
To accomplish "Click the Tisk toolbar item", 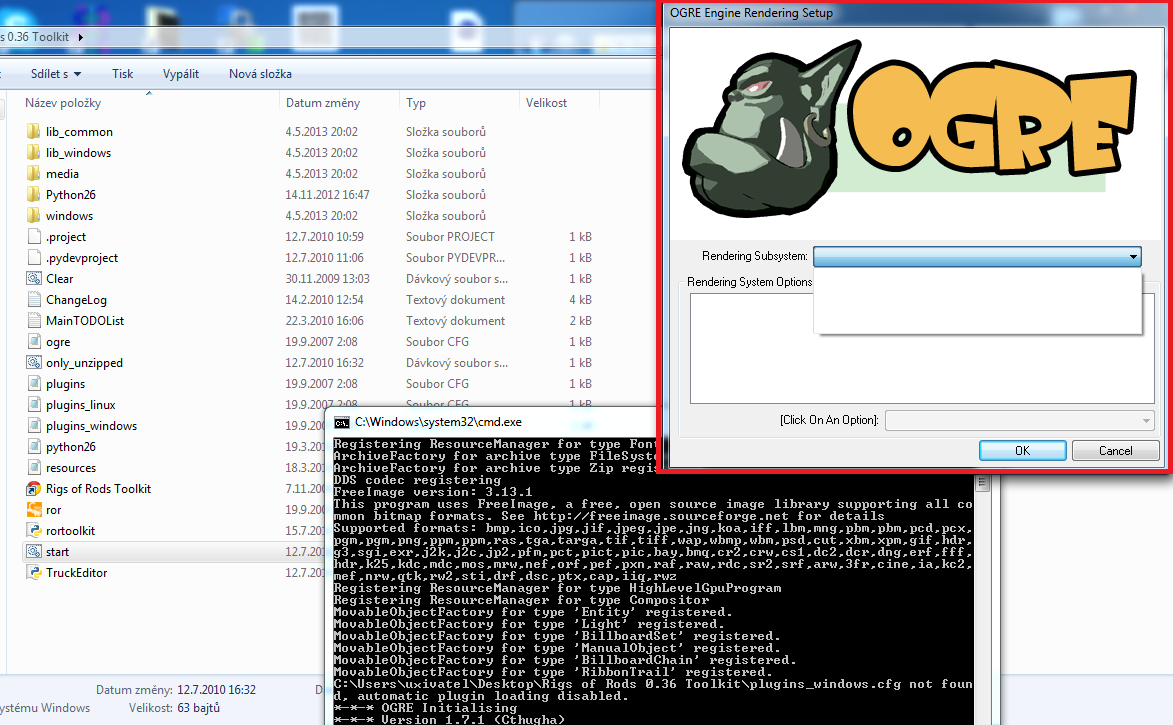I will (123, 74).
